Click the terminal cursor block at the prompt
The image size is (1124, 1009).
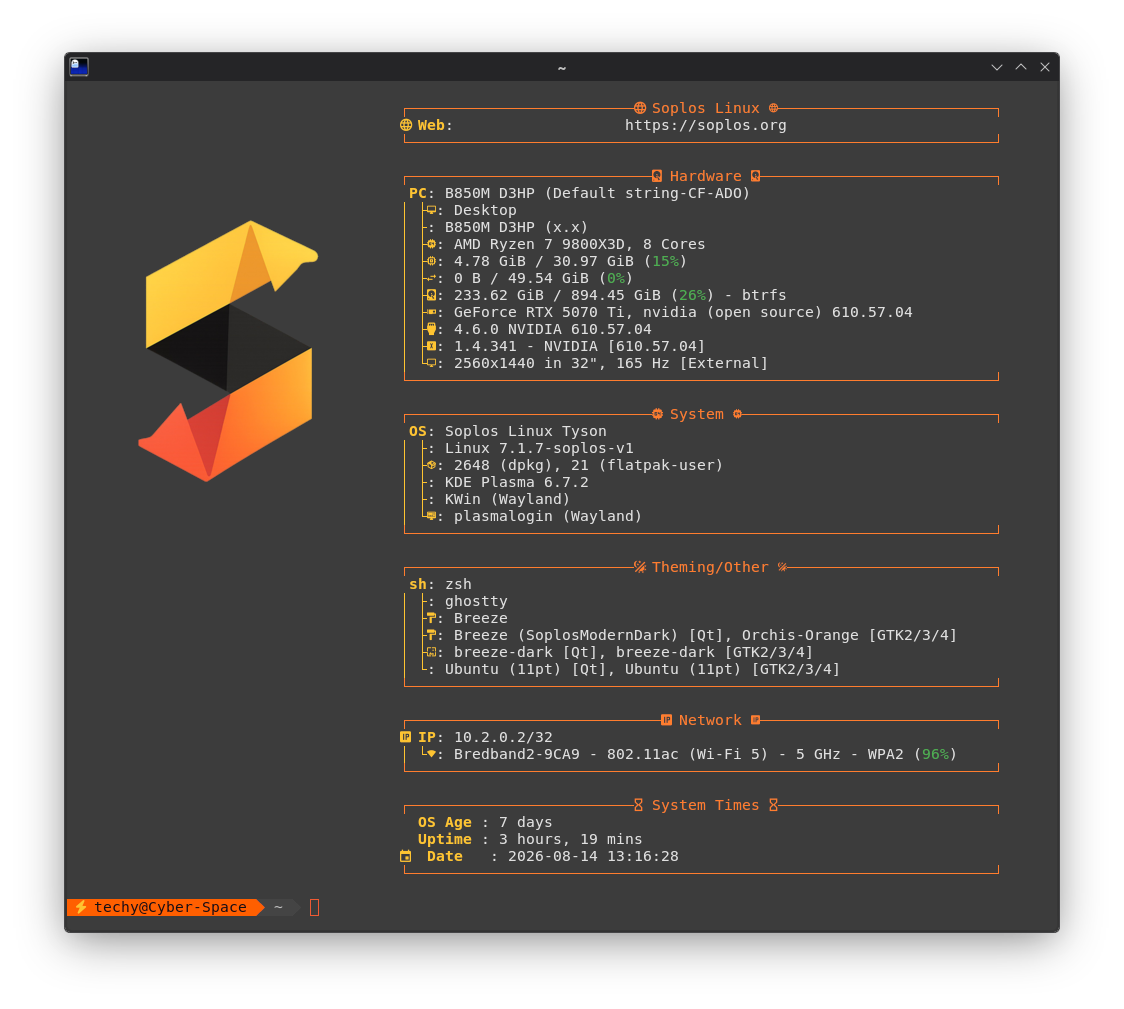[x=315, y=908]
